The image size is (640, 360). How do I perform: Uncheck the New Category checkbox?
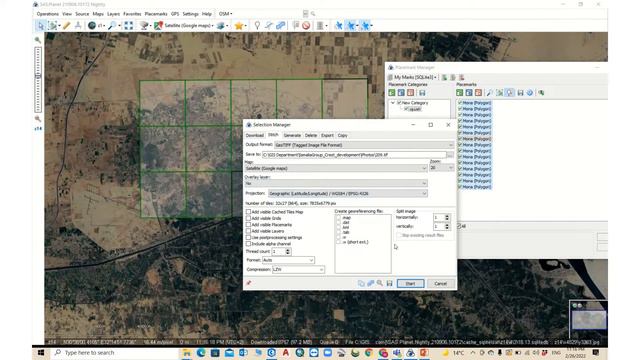click(x=400, y=103)
